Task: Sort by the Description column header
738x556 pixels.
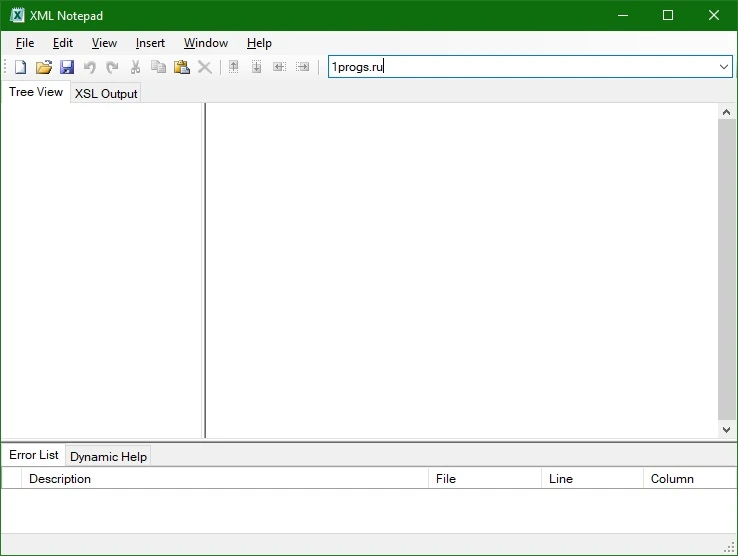Action: tap(225, 479)
